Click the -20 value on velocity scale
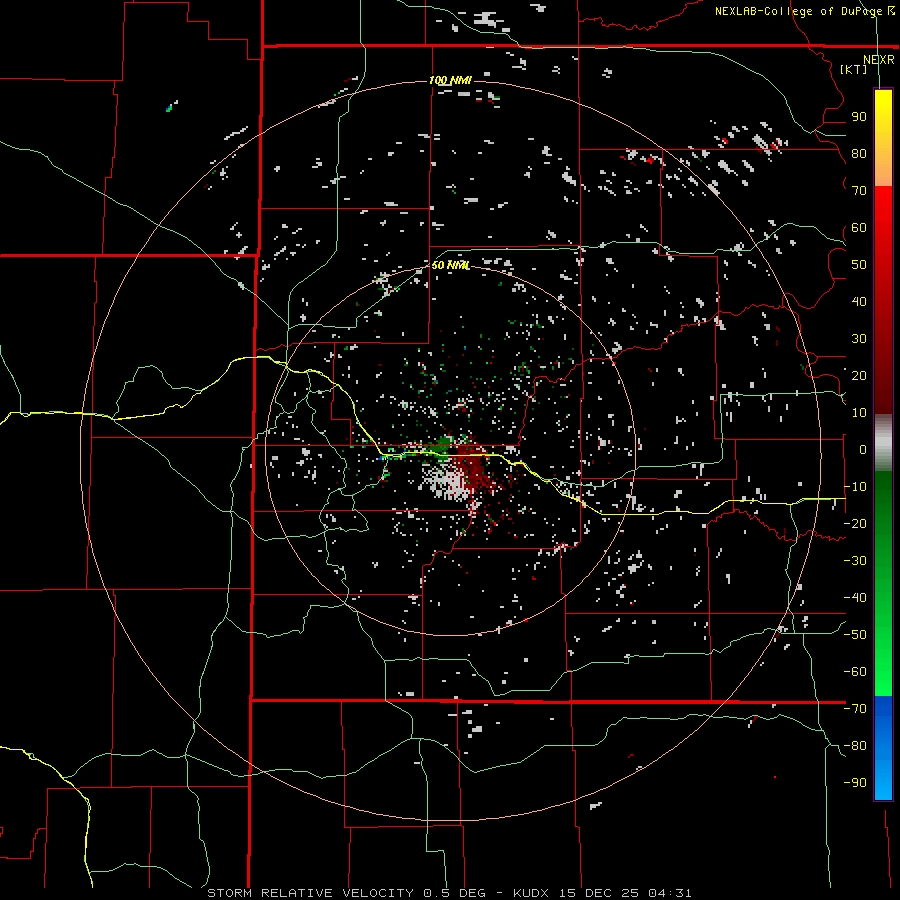Screen dimensions: 900x900 [x=855, y=523]
